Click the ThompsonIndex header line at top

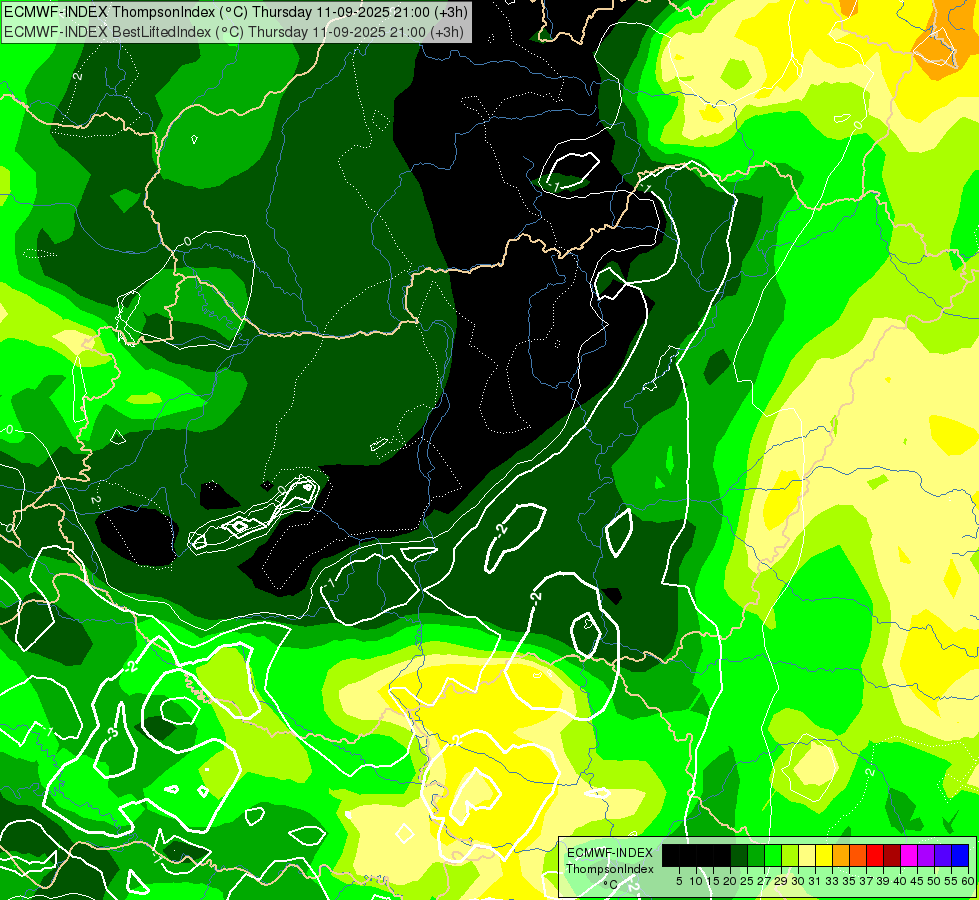235,11
